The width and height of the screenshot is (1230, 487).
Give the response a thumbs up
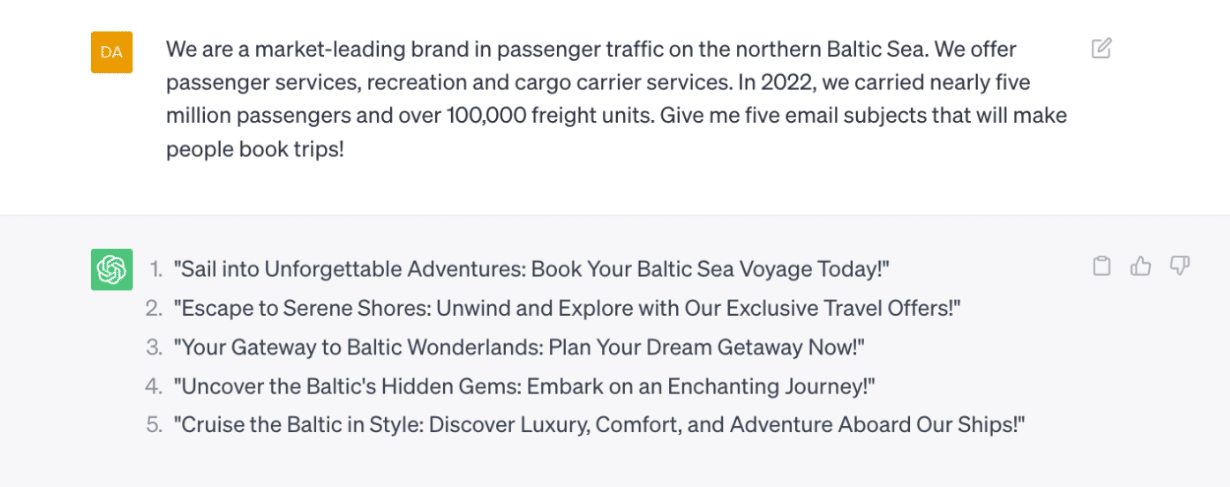(1141, 266)
